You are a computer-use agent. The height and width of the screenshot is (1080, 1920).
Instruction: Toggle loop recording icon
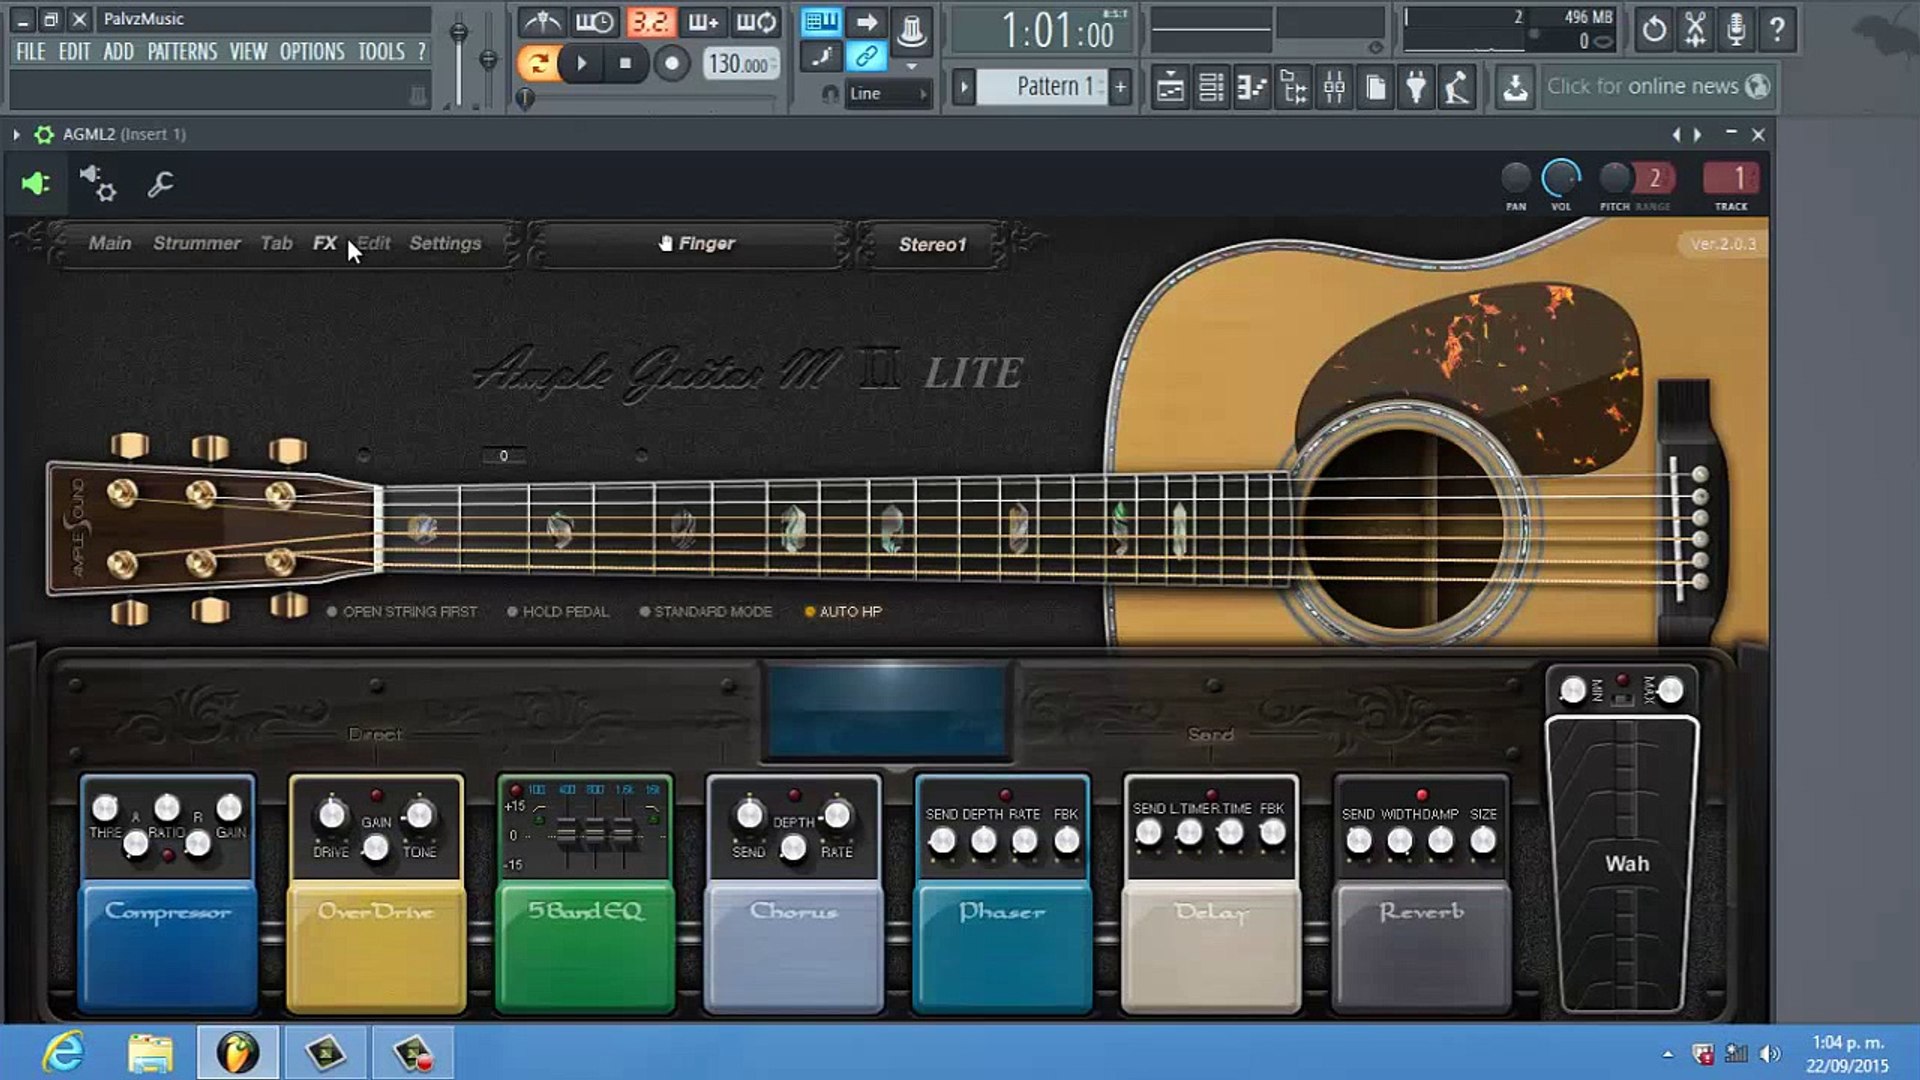[756, 21]
